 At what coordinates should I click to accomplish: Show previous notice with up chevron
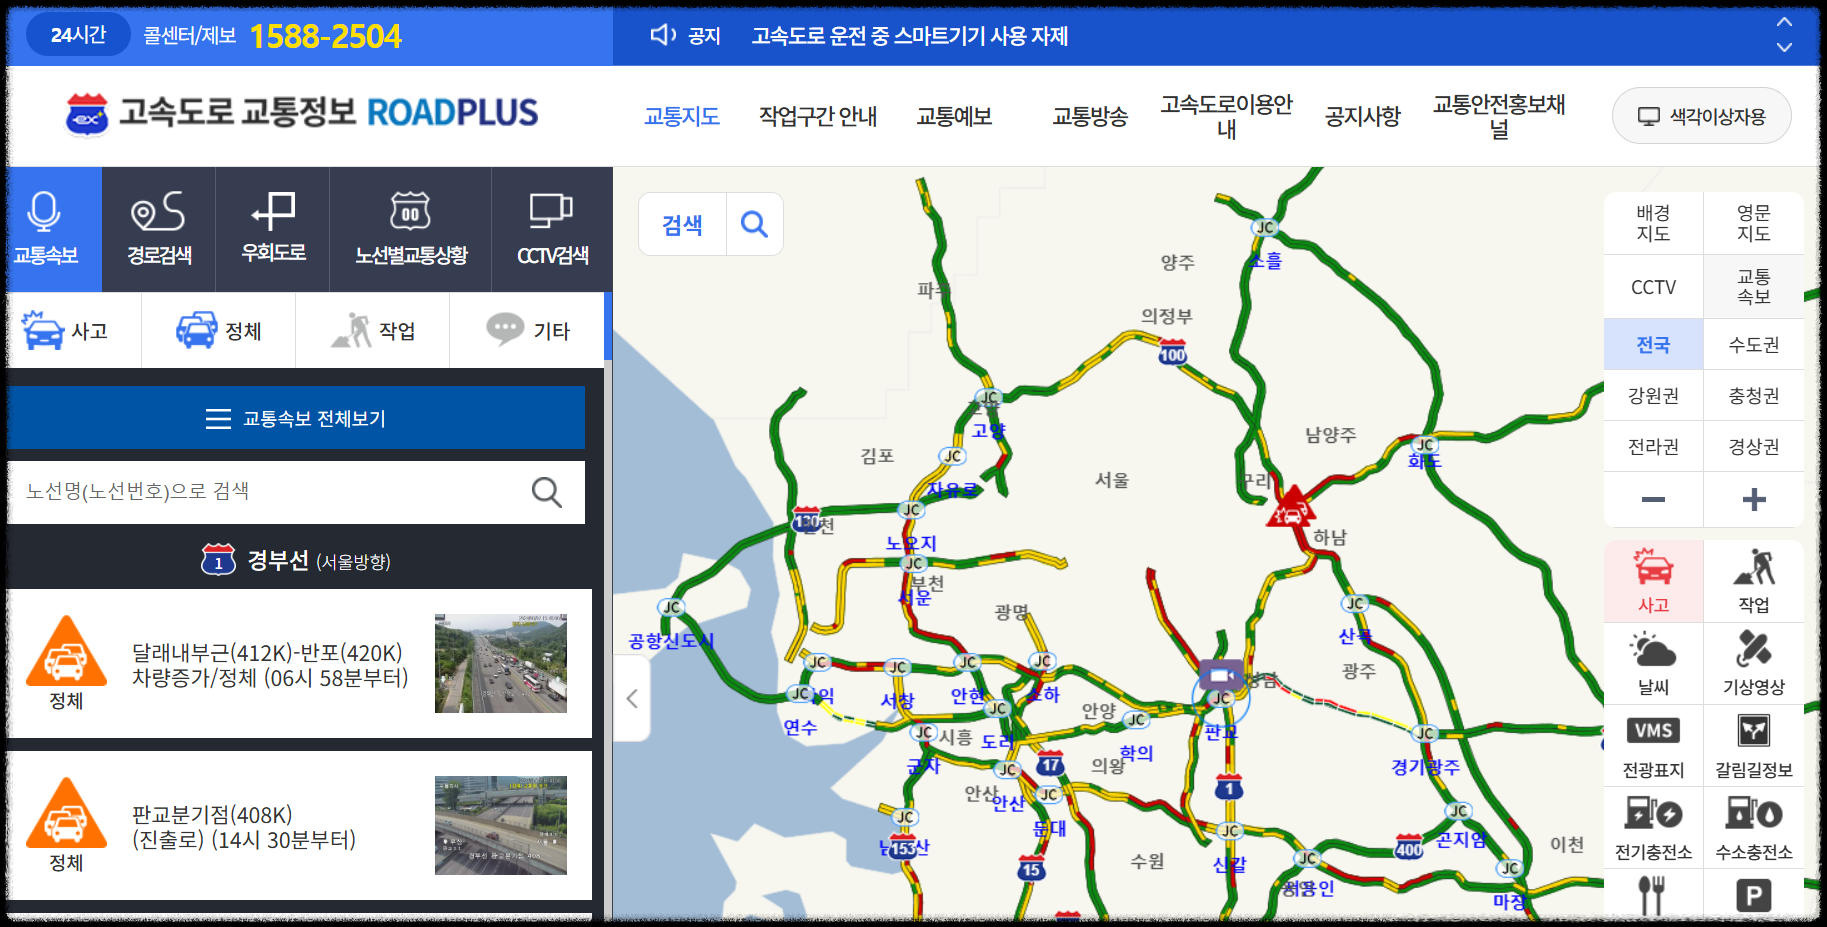(1784, 21)
